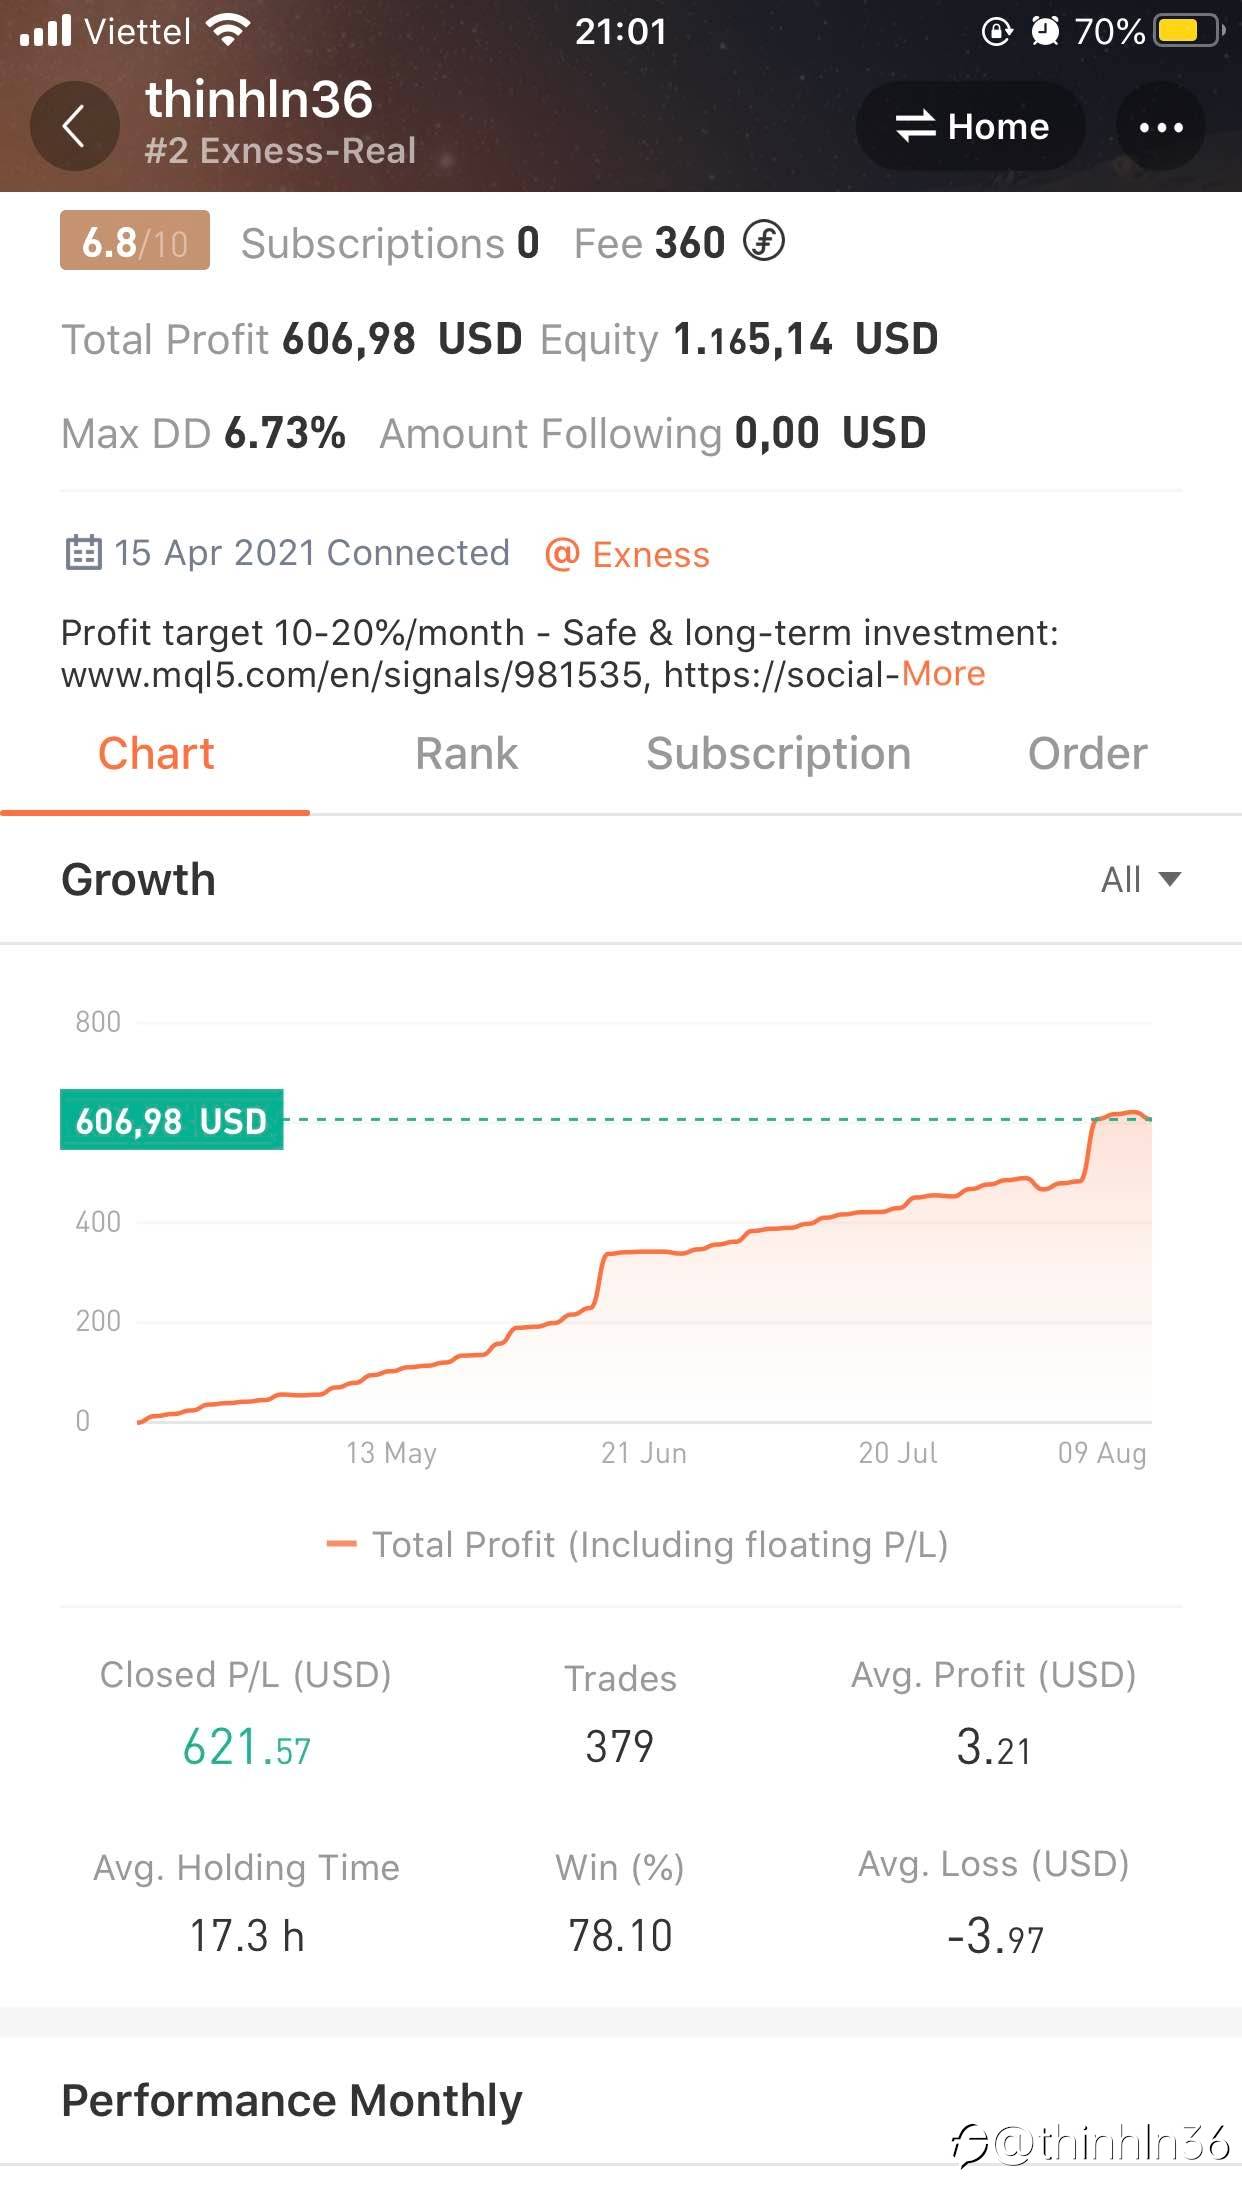Tap the orange @ Exness broker icon
1242x2208 pixels.
[562, 553]
